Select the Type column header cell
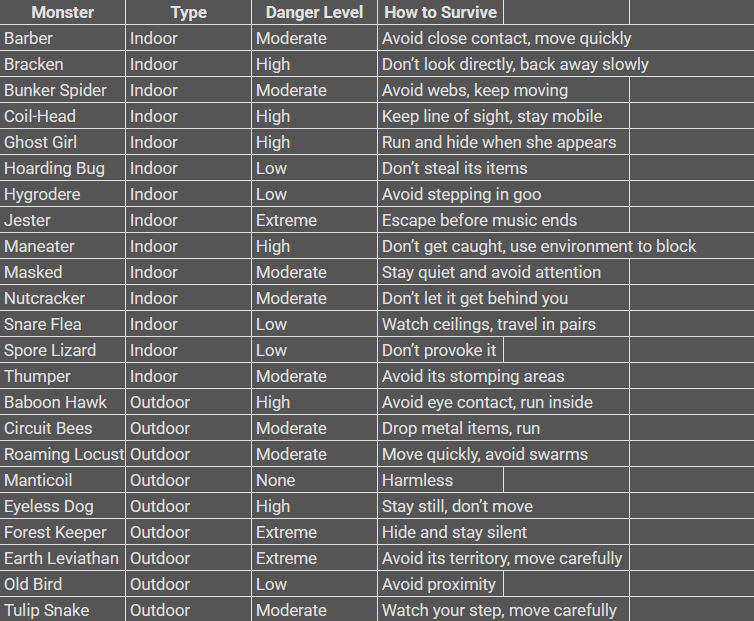Image resolution: width=754 pixels, height=621 pixels. click(188, 12)
